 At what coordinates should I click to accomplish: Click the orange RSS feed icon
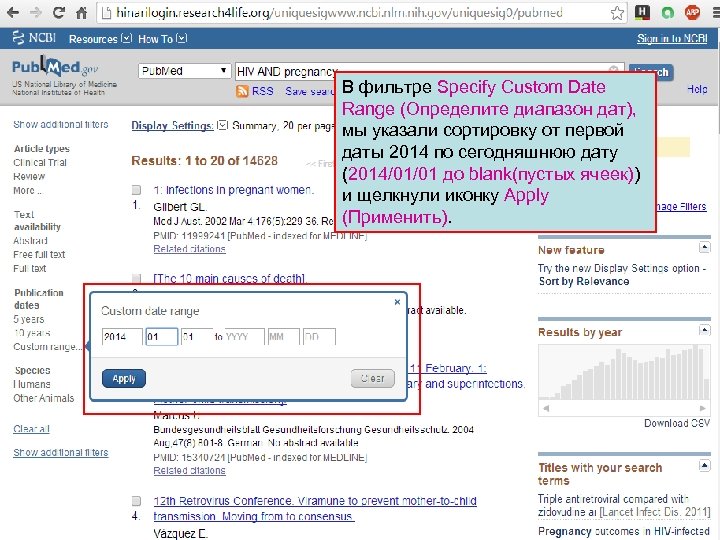coord(242,91)
